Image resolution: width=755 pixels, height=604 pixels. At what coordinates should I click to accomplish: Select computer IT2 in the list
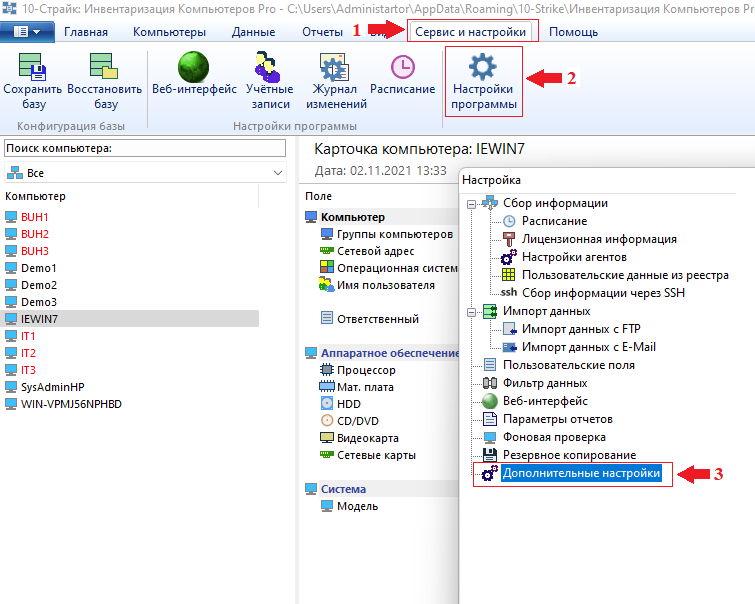(28, 353)
